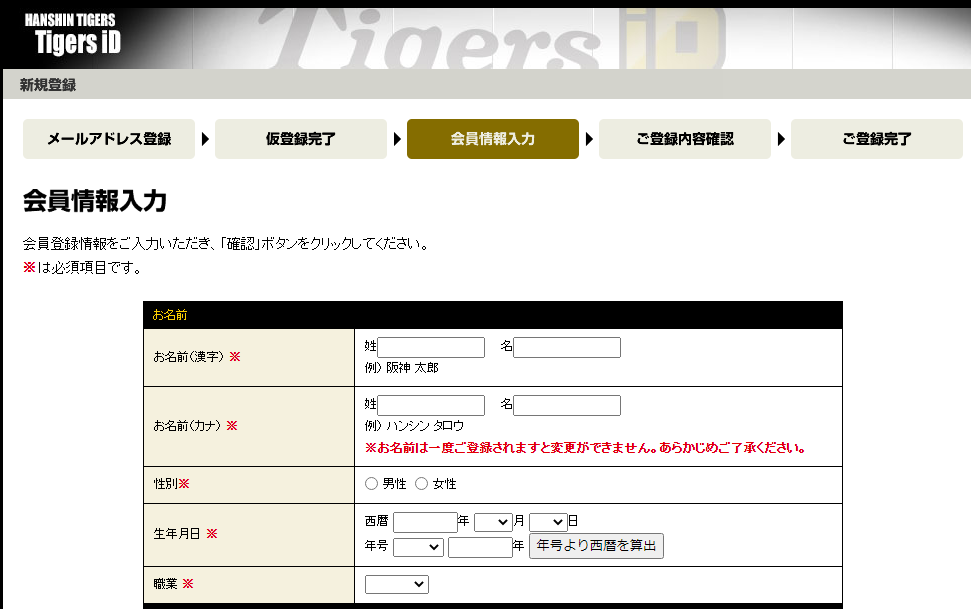Screen dimensions: 971x609
Task: Click the メールアドレス登録 step tab
Action: point(109,139)
